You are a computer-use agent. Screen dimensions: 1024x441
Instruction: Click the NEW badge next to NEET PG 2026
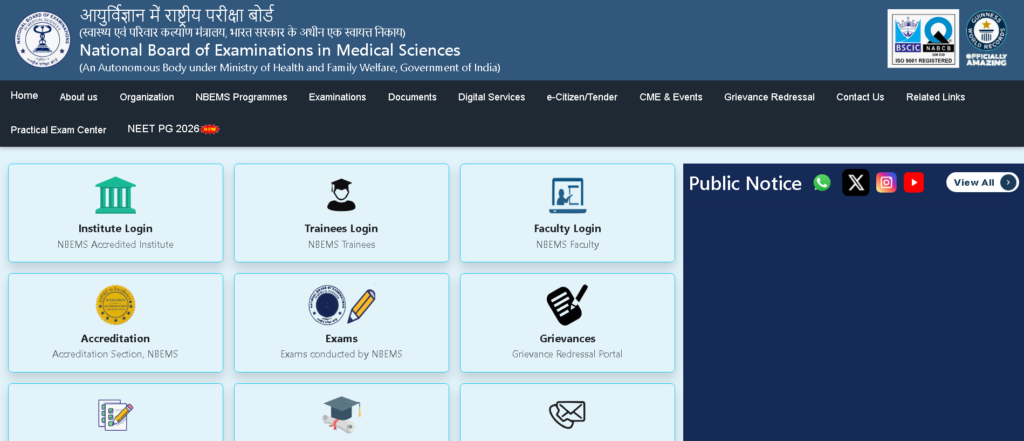pos(210,129)
